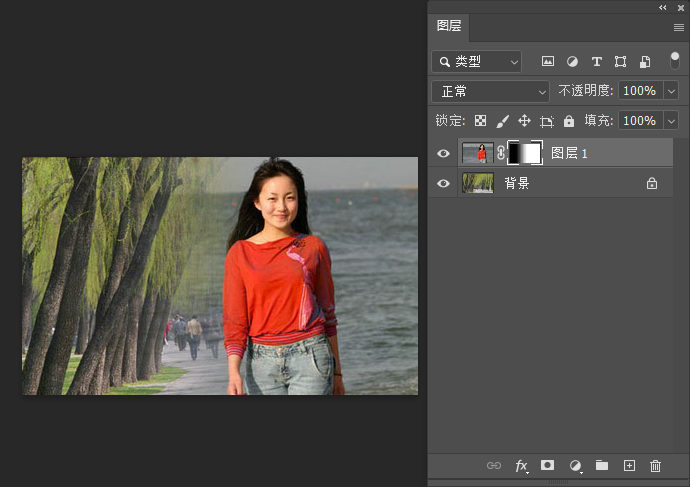
Task: Click the lock icon on 背景 layer
Action: coord(652,183)
